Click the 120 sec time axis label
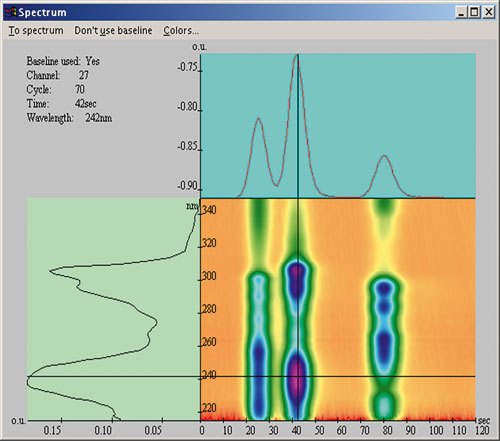500x441 pixels. point(482,431)
